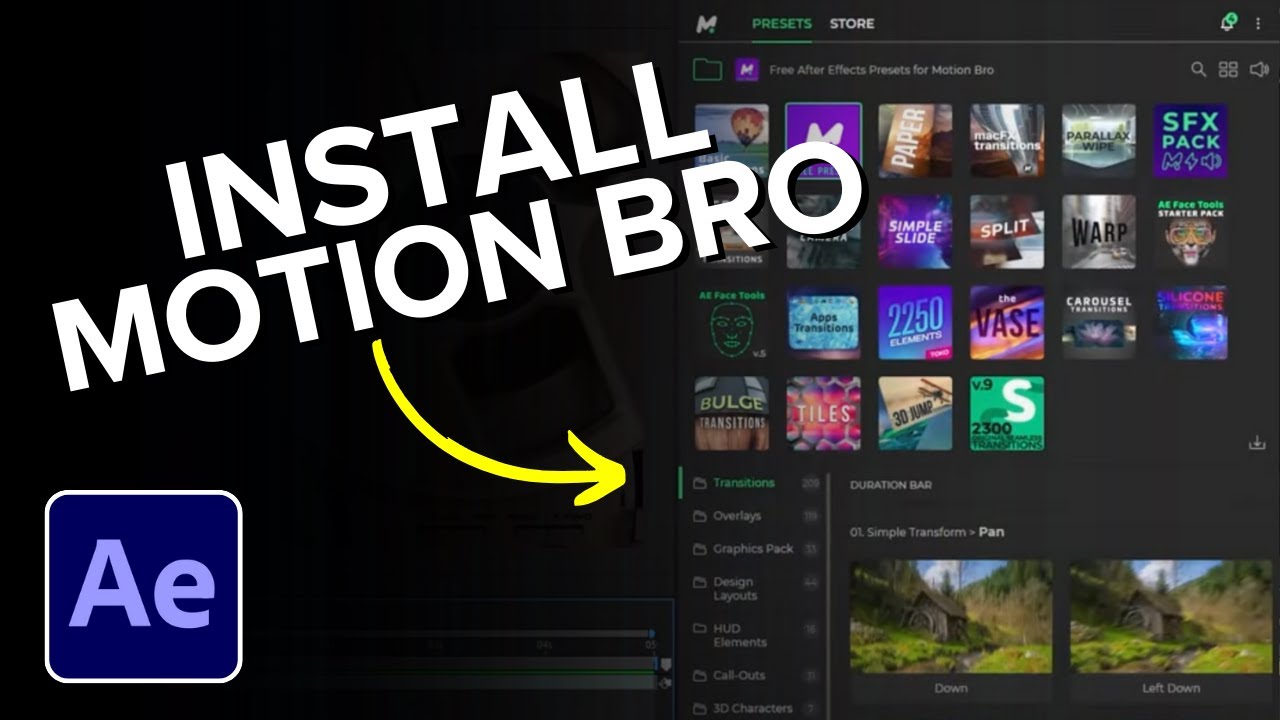Select the purple M all presets pack

pos(823,141)
